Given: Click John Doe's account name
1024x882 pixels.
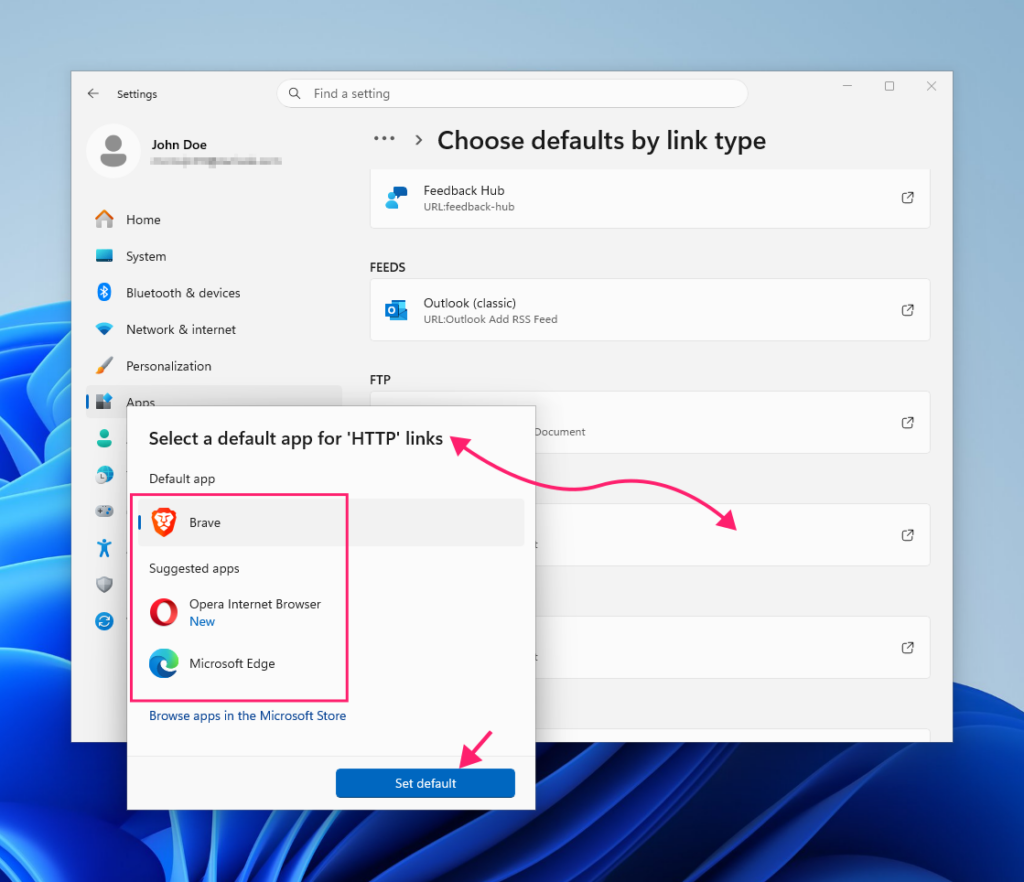Looking at the screenshot, I should click(179, 144).
